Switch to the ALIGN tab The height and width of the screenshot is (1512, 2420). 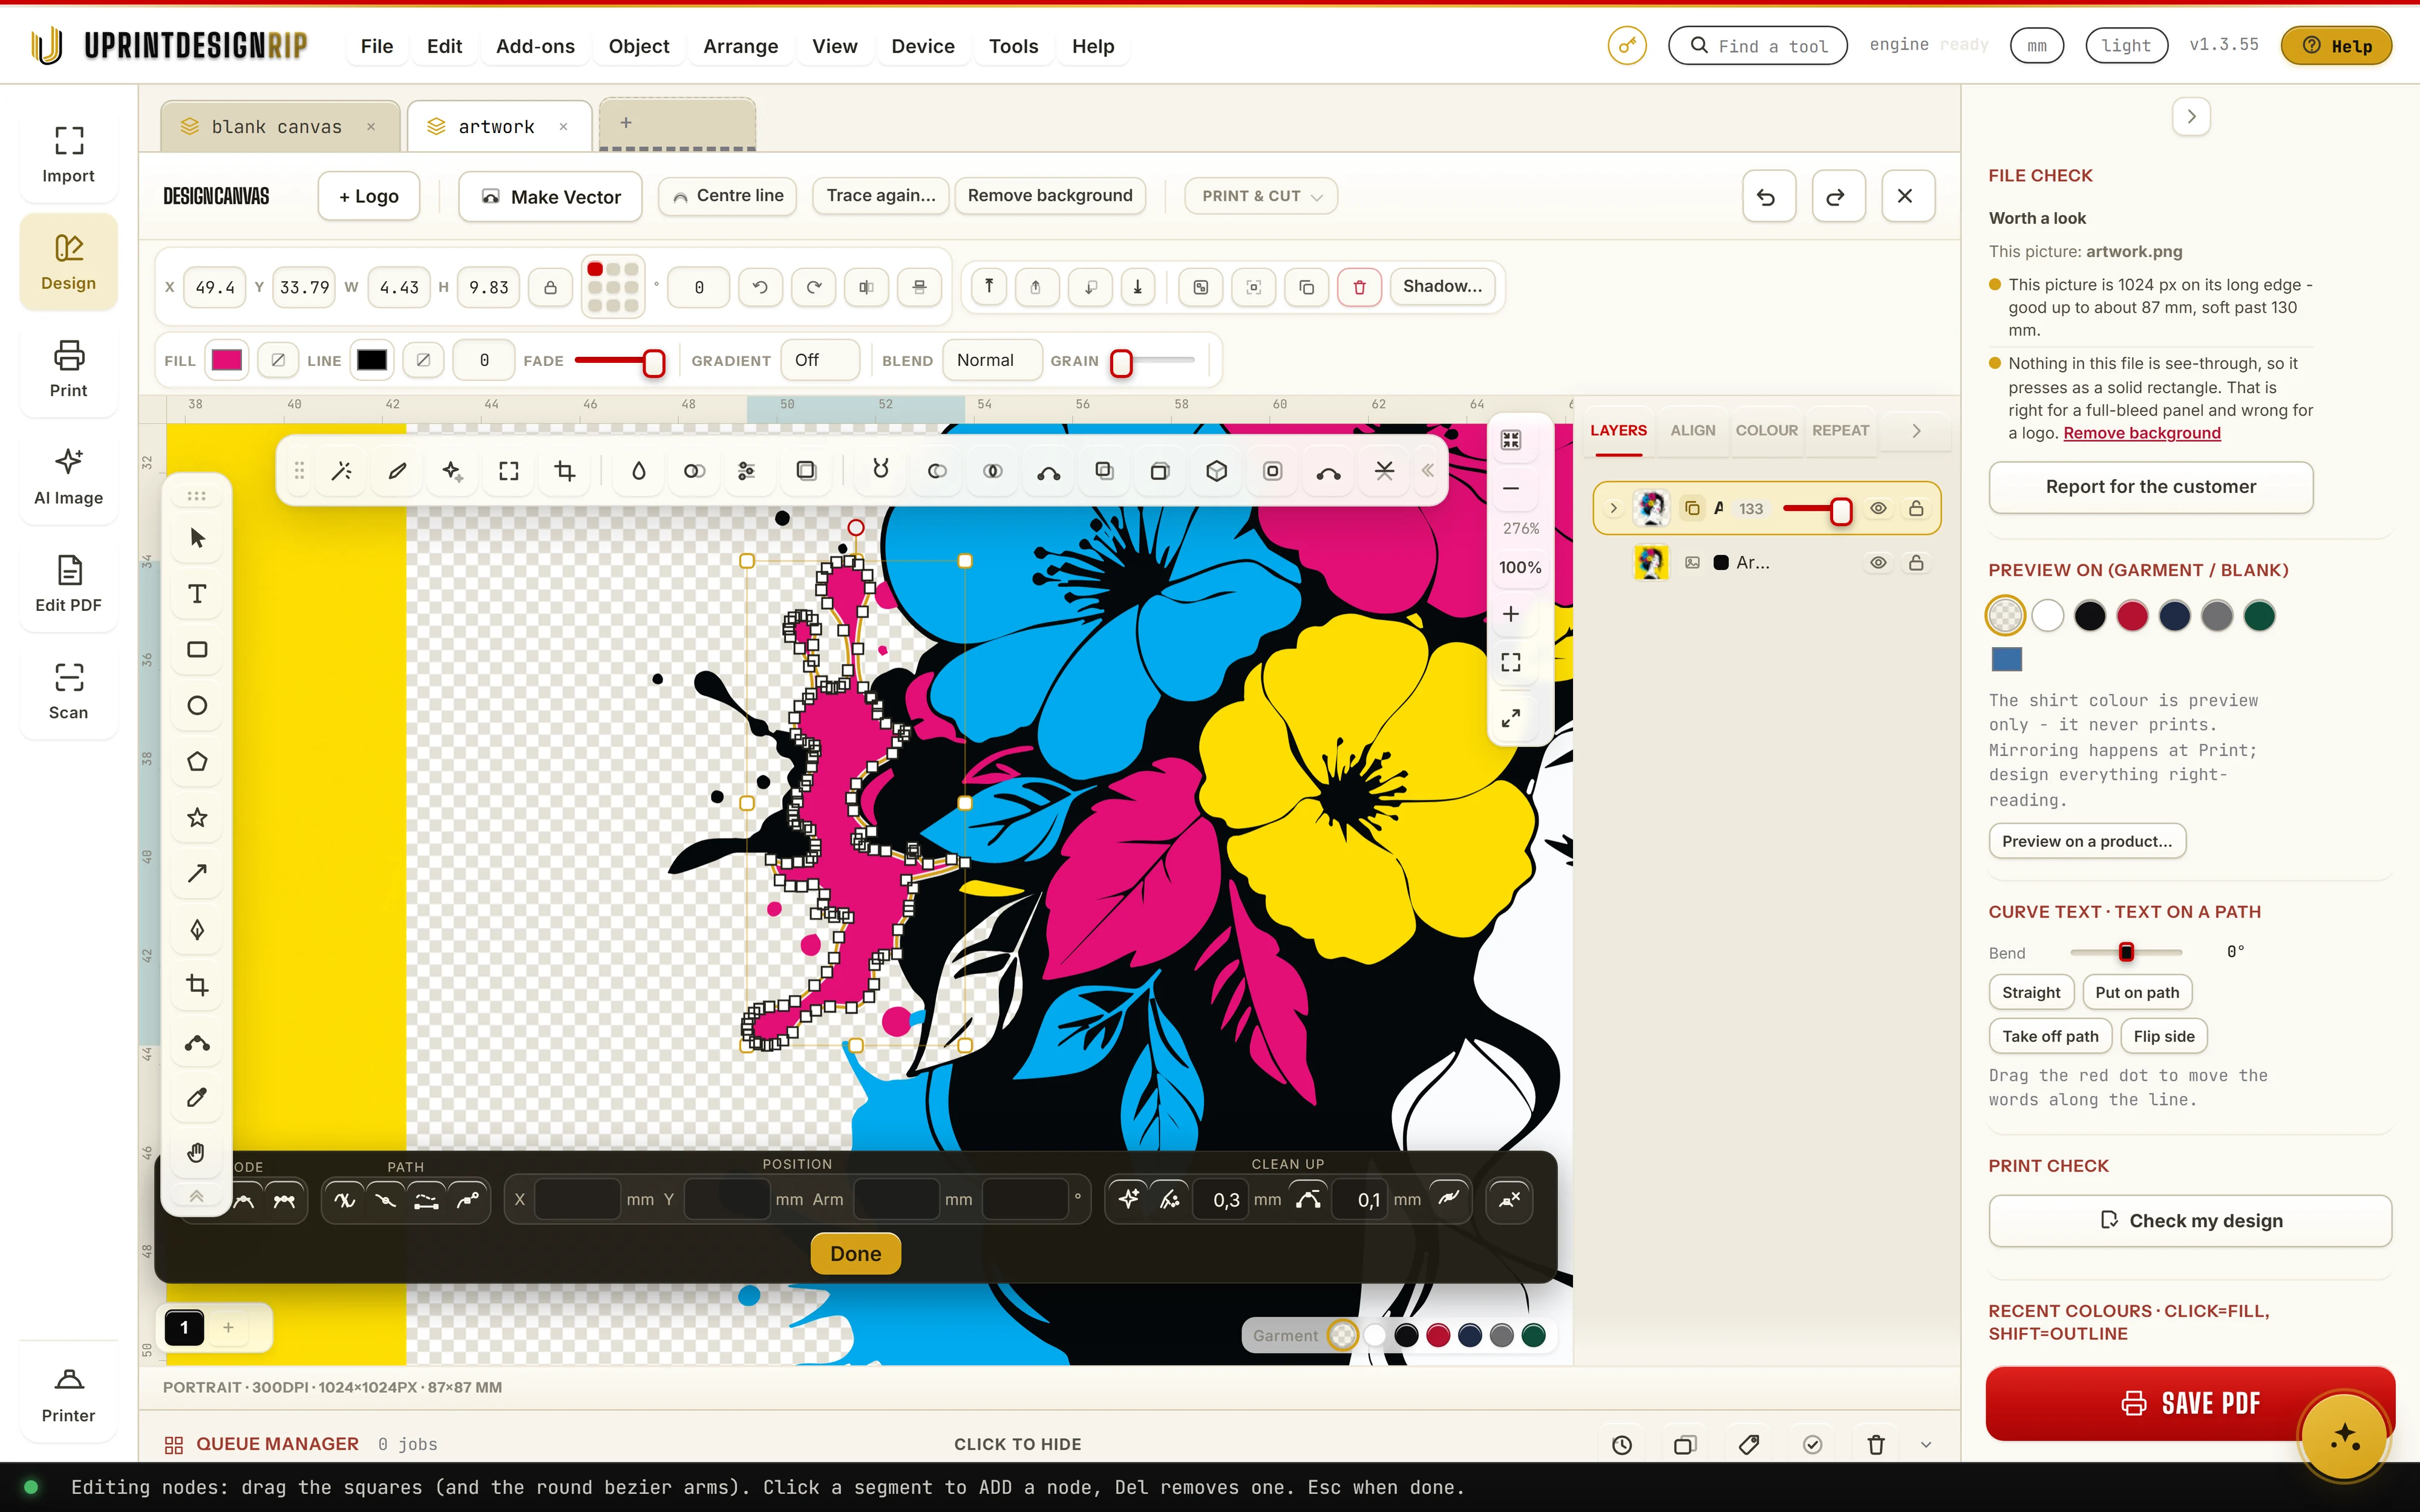(x=1692, y=431)
